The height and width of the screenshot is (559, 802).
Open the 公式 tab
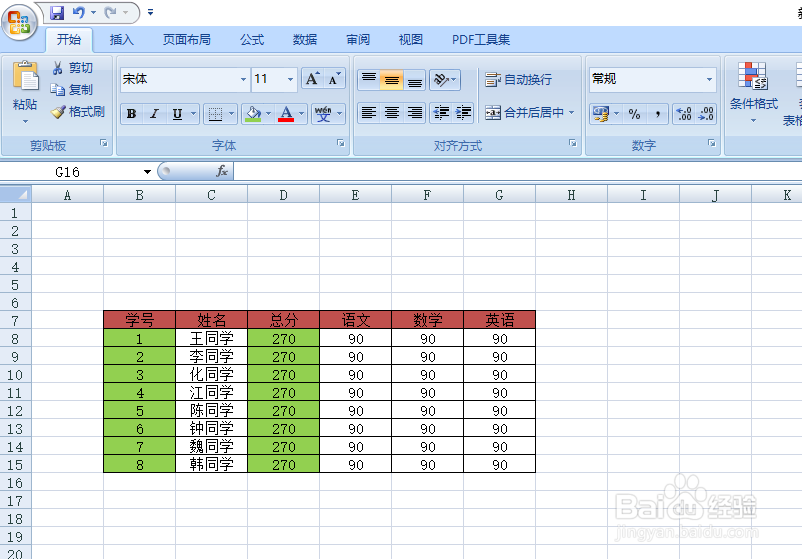[252, 40]
